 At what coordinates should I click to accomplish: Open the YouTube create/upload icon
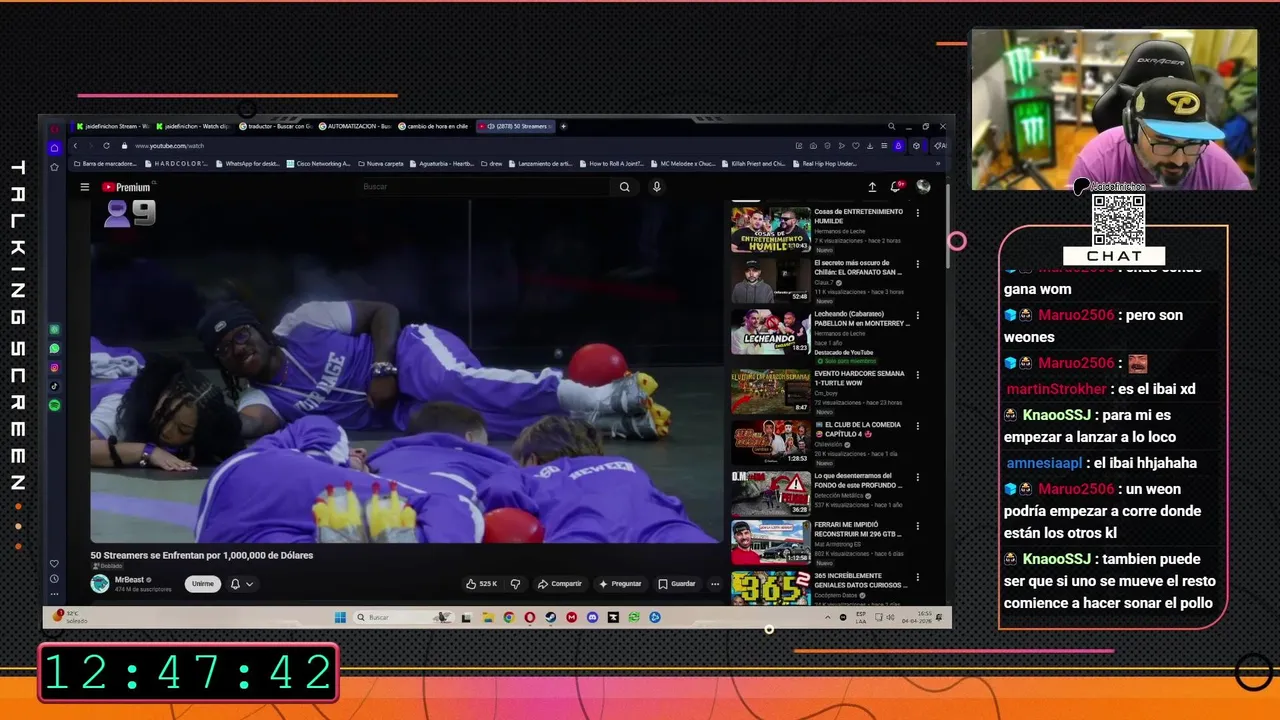872,187
